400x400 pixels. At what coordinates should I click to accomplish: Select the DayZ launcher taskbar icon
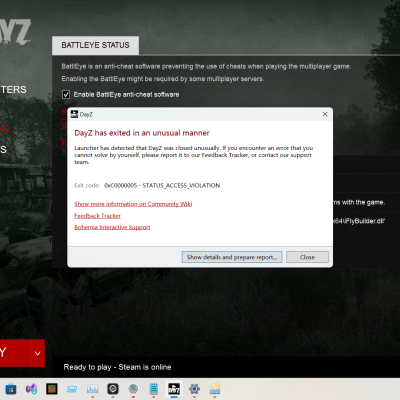pos(174,389)
